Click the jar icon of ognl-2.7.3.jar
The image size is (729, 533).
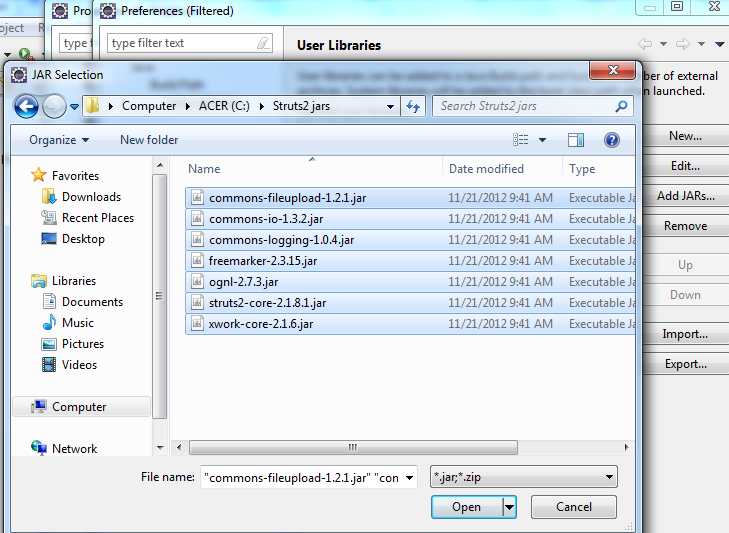[198, 281]
